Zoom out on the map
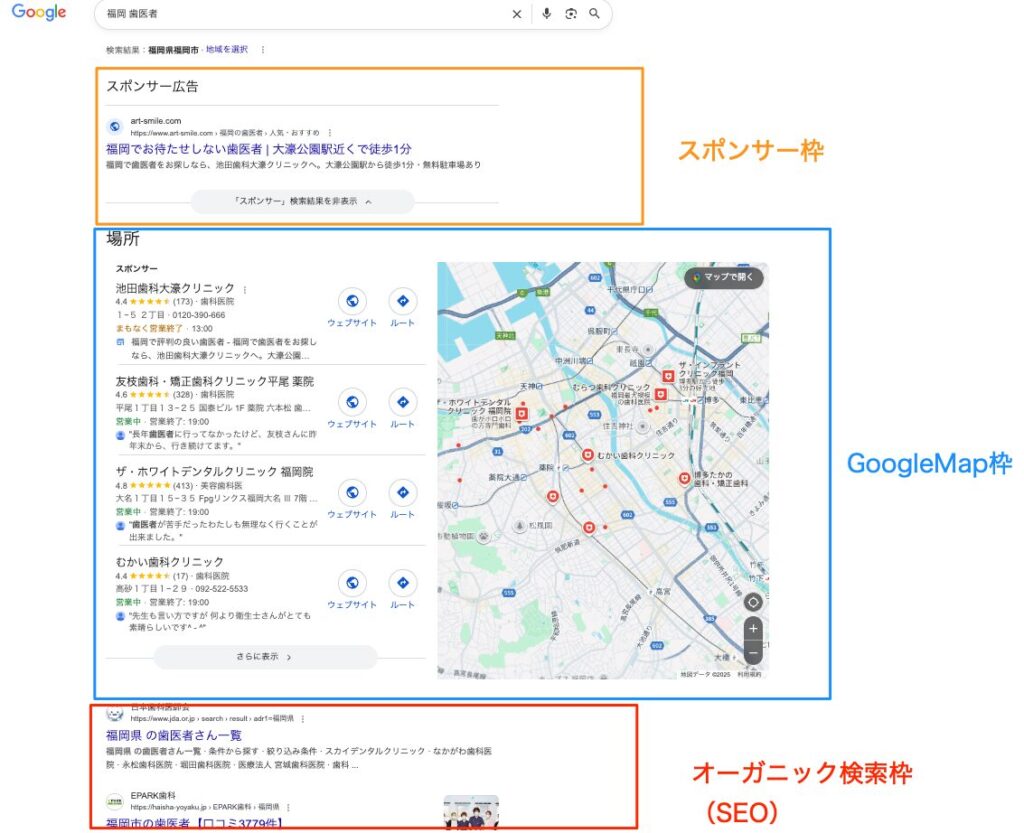The height and width of the screenshot is (833, 1024). click(752, 653)
